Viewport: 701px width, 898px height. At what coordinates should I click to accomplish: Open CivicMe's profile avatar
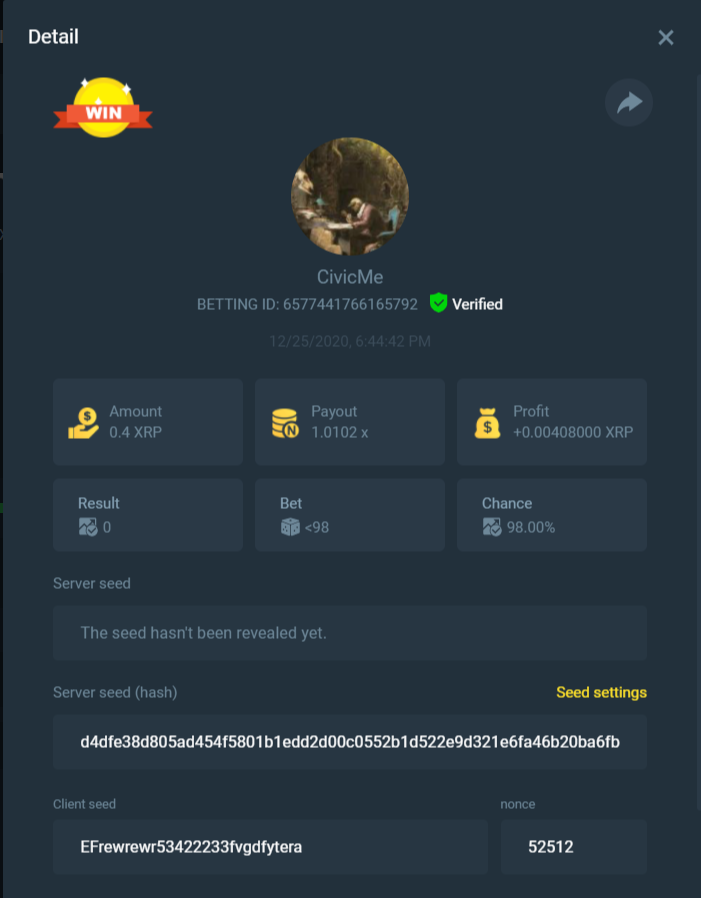click(350, 196)
